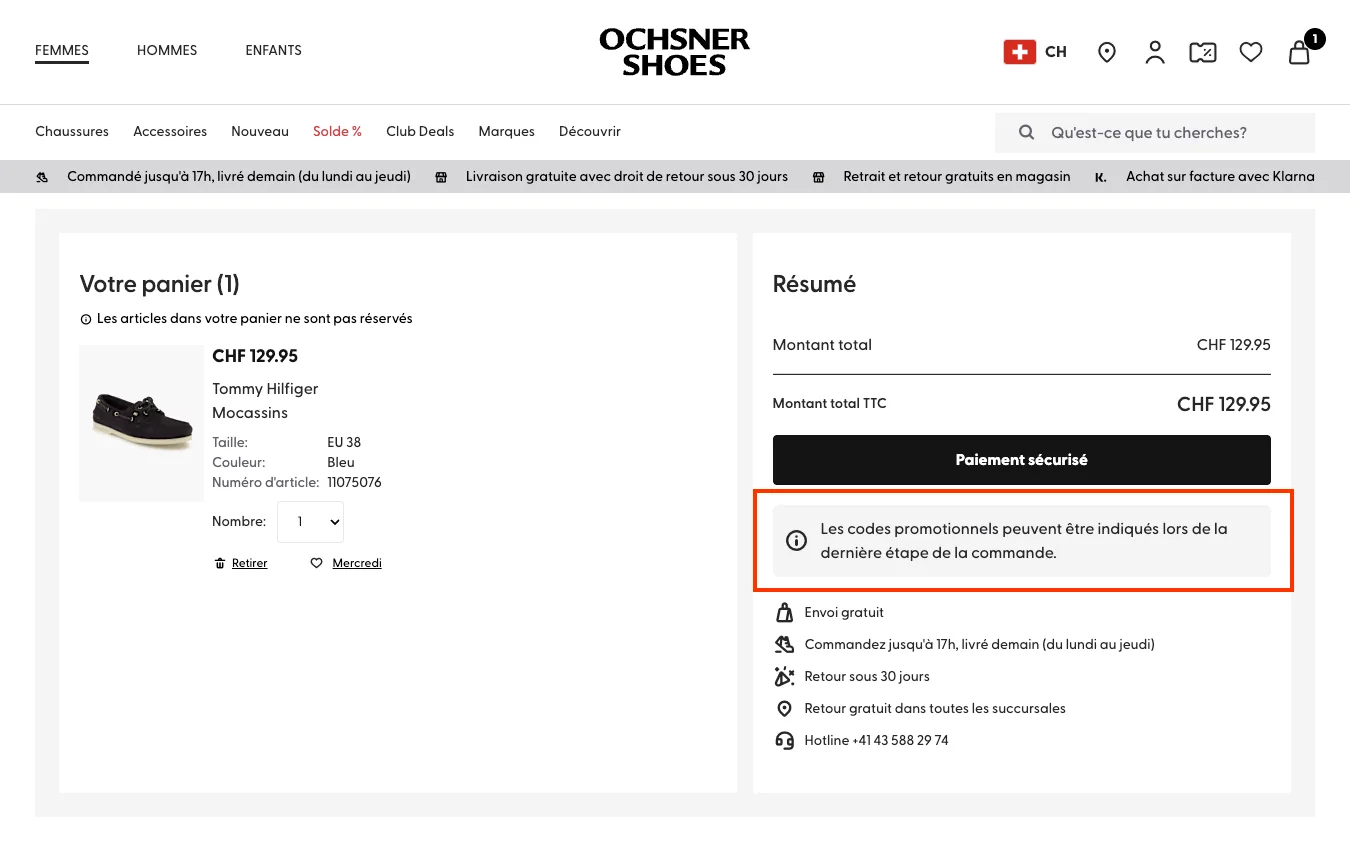Open the store locator pin icon
Viewport: 1350px width, 852px height.
tap(1107, 52)
